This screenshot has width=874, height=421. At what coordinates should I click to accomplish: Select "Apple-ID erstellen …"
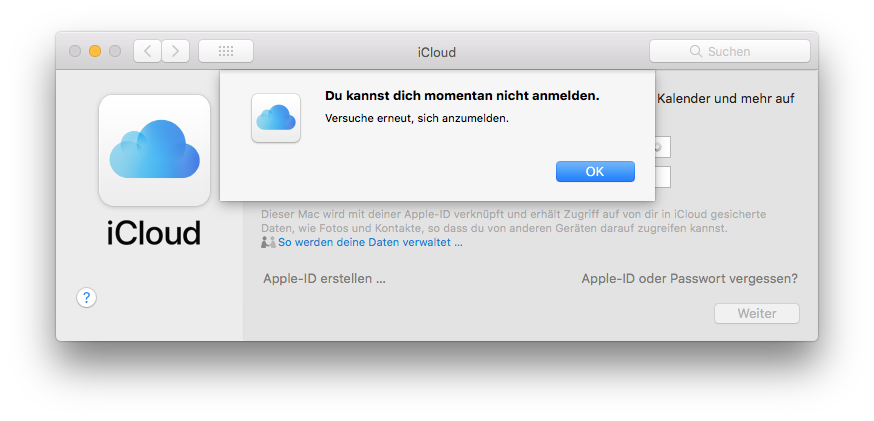pyautogui.click(x=324, y=279)
